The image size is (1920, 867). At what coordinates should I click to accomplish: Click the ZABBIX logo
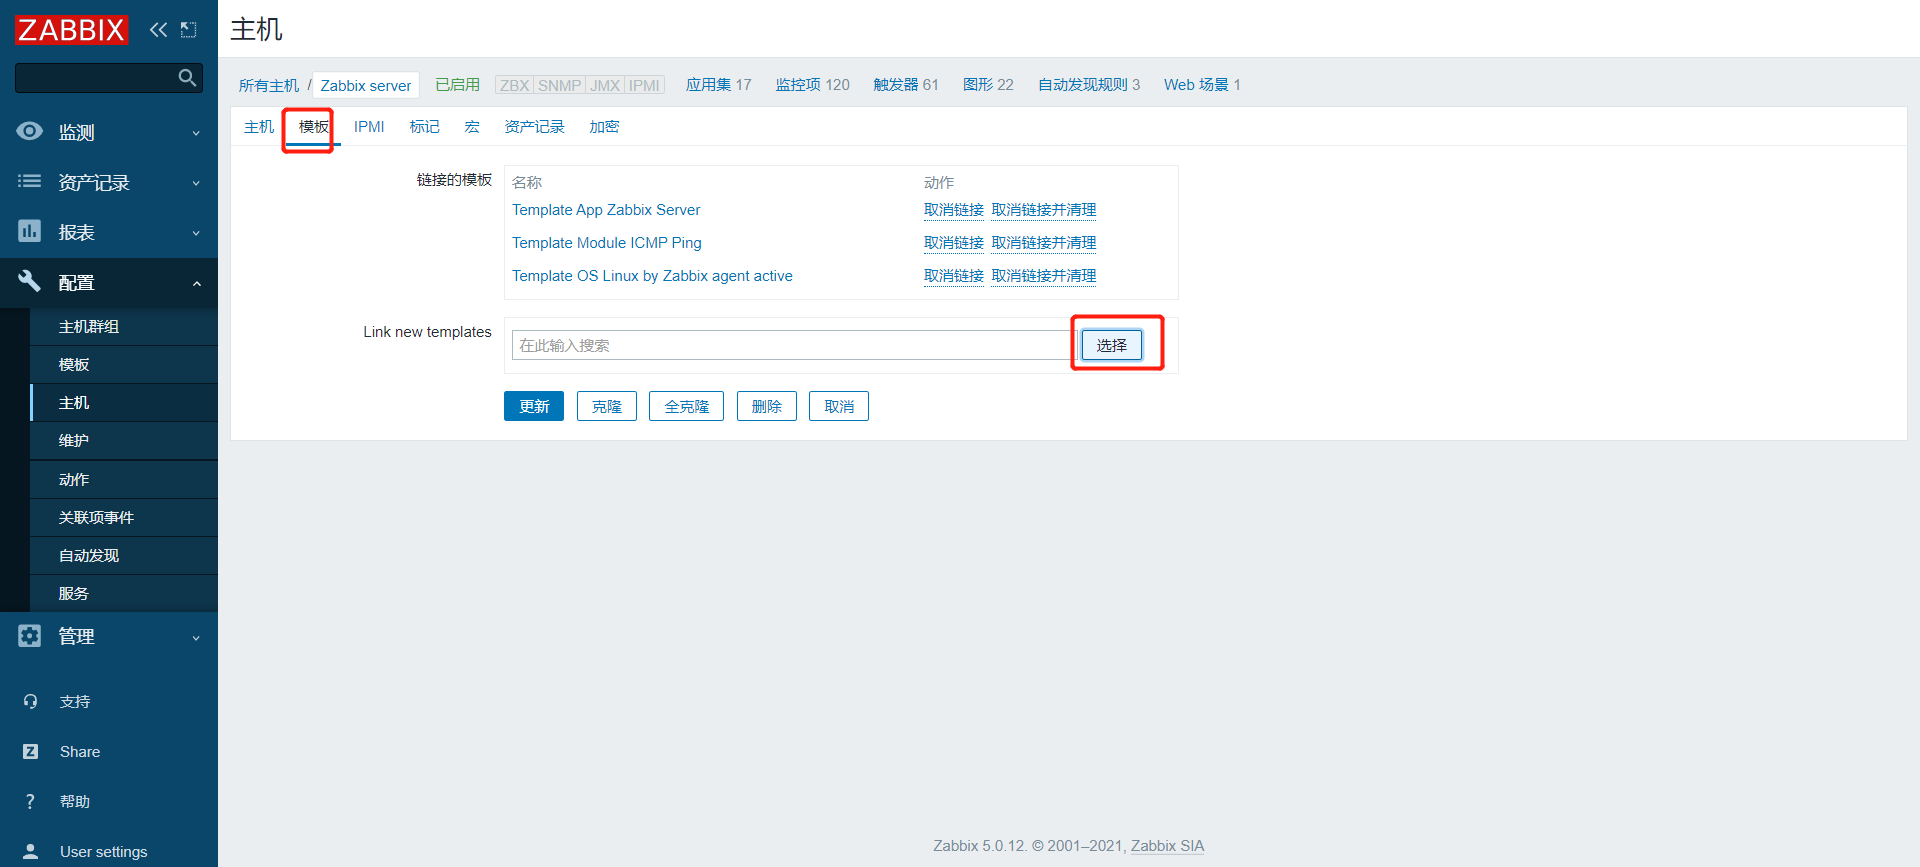coord(71,30)
